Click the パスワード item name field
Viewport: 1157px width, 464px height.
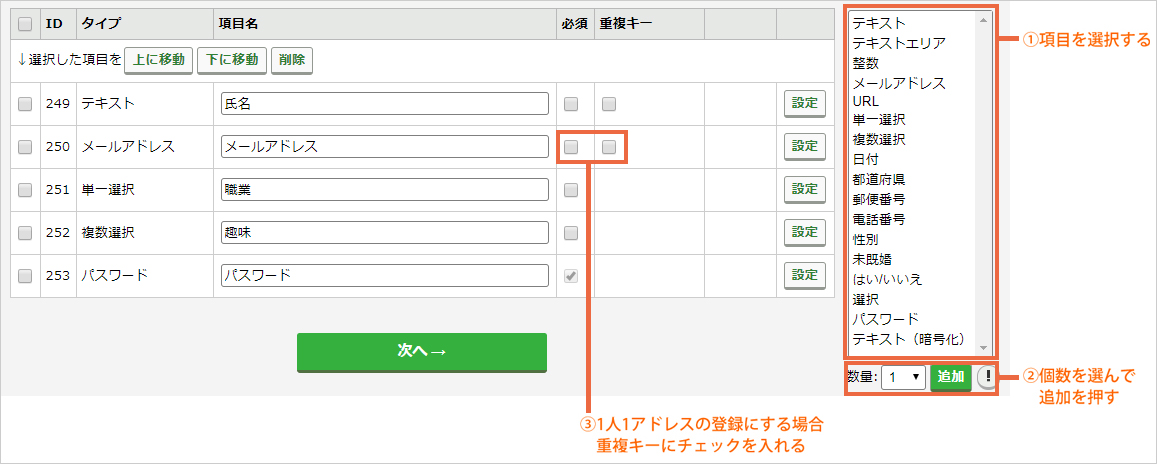pos(384,275)
